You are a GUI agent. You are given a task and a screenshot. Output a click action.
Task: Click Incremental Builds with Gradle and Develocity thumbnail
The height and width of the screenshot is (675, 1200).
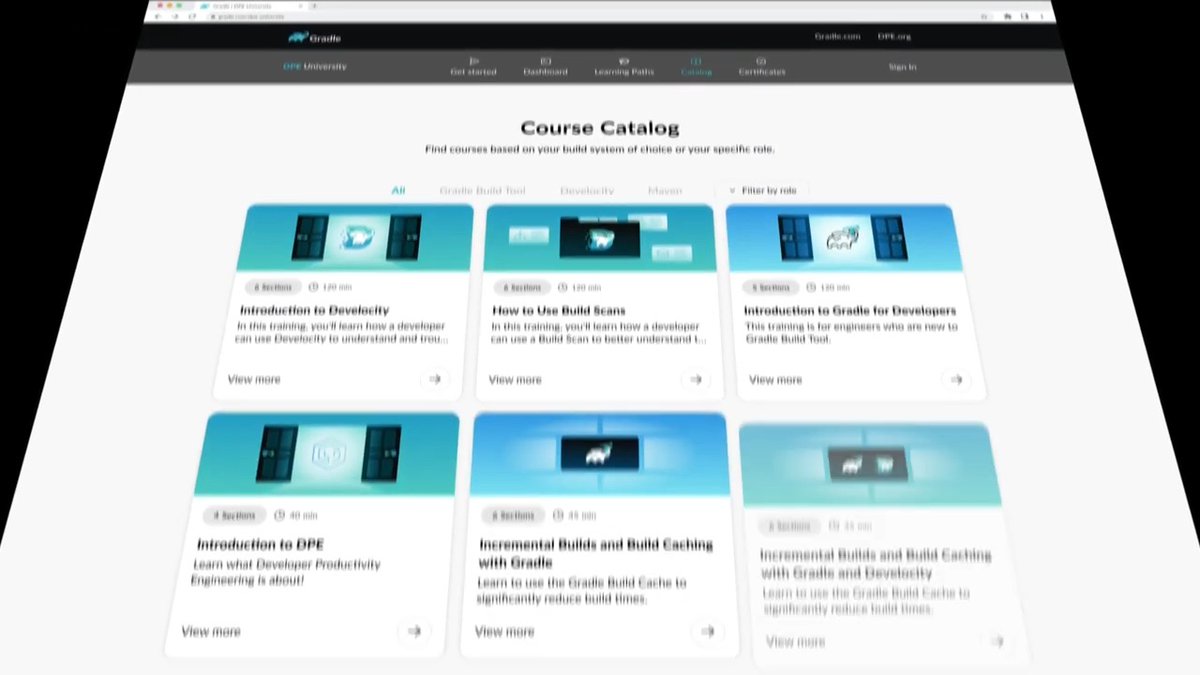tap(868, 463)
